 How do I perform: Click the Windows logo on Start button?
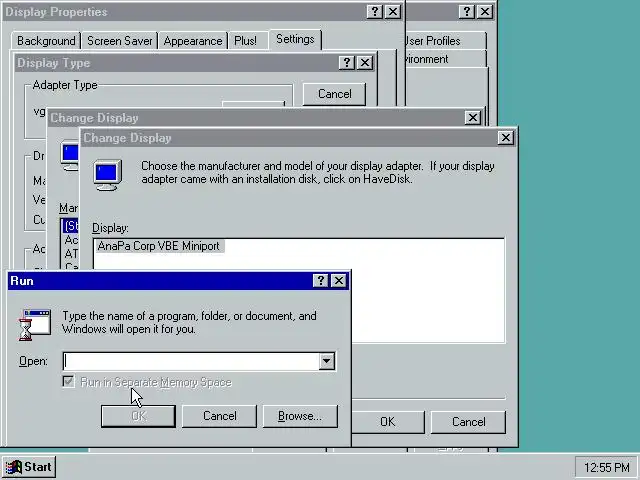tap(13, 467)
